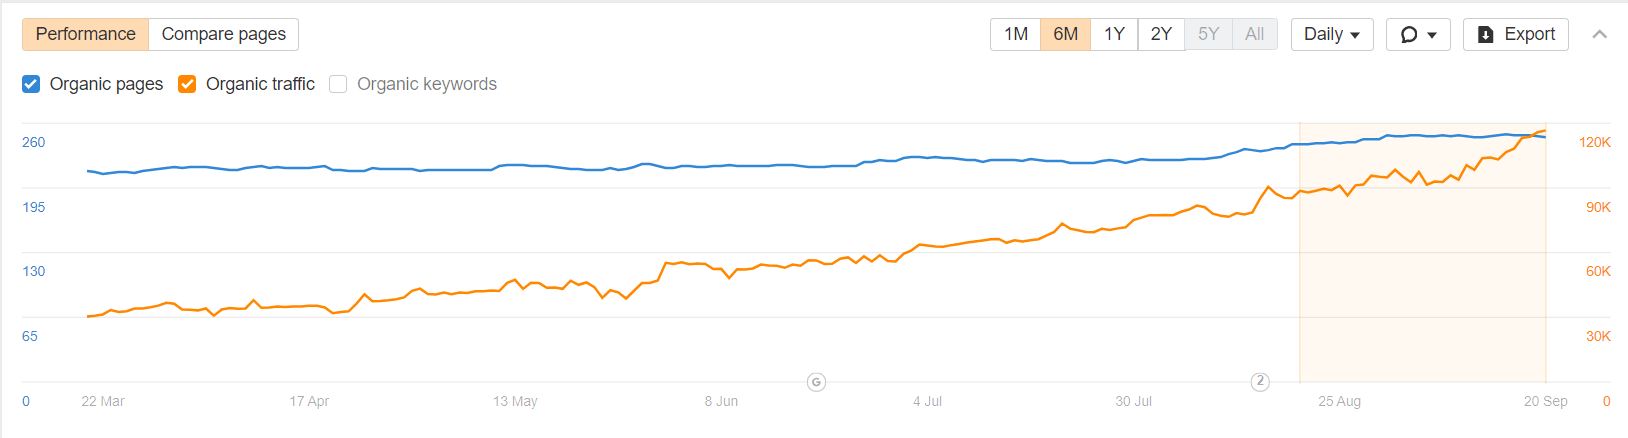The width and height of the screenshot is (1628, 438).
Task: Uncheck the Organic pages checkbox
Action: [31, 84]
